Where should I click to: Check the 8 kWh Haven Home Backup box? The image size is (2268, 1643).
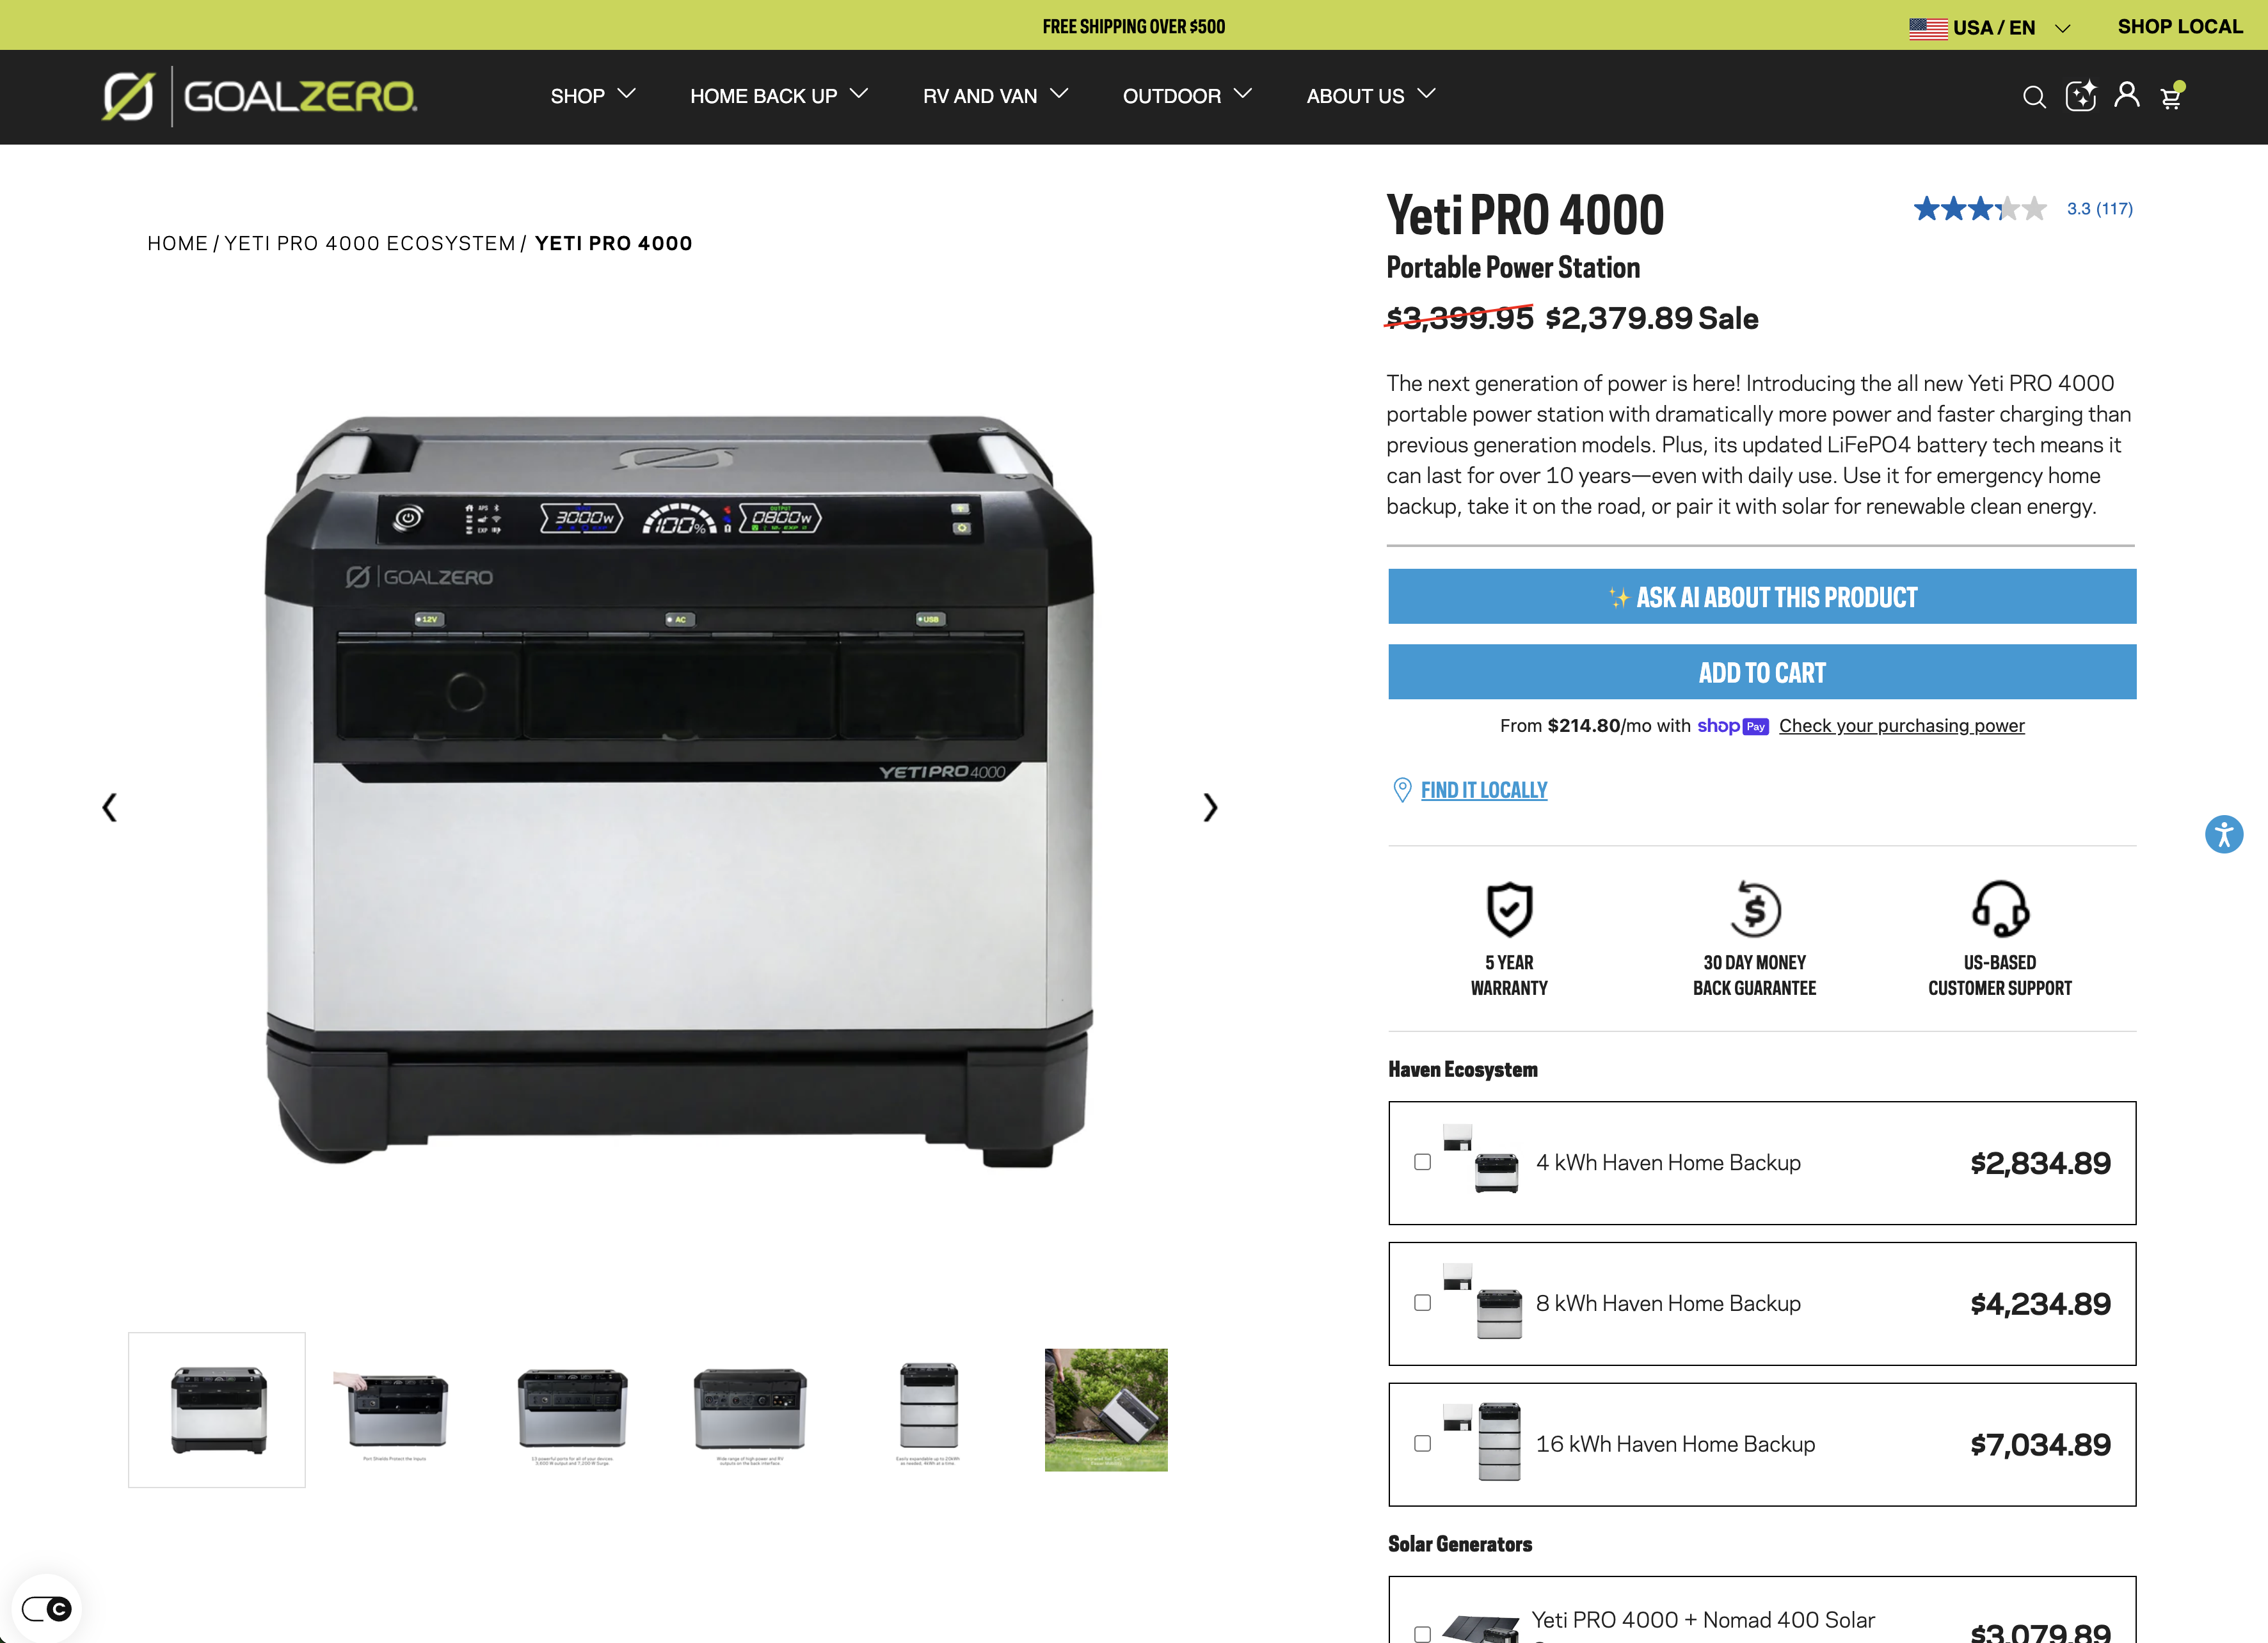click(x=1422, y=1303)
